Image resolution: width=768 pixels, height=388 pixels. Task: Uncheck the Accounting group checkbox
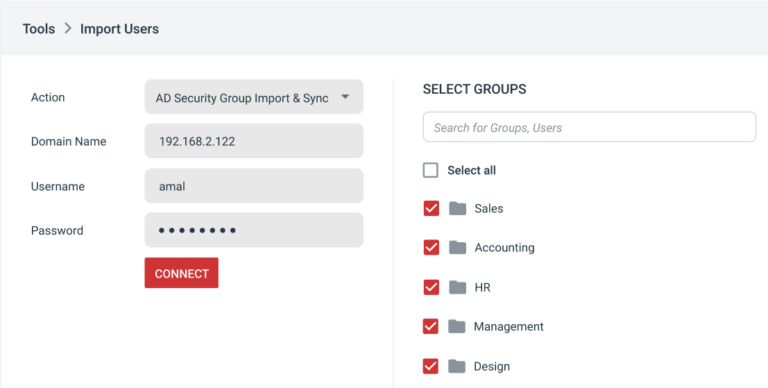coord(431,247)
